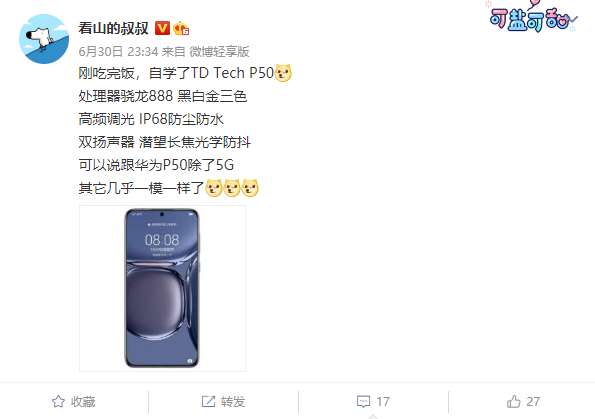
Task: Open the 6月30日 23:34 timestamp link
Action: click(118, 52)
